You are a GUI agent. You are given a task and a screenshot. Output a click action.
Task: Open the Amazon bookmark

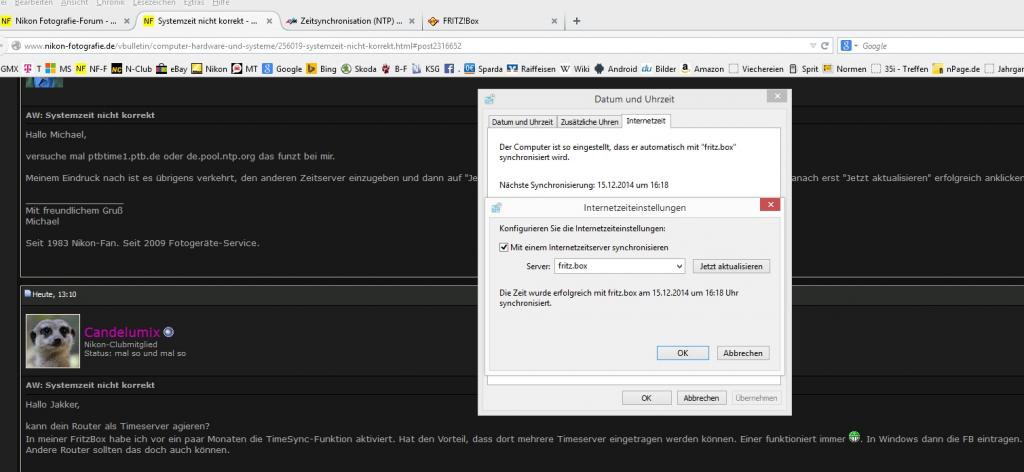(702, 69)
